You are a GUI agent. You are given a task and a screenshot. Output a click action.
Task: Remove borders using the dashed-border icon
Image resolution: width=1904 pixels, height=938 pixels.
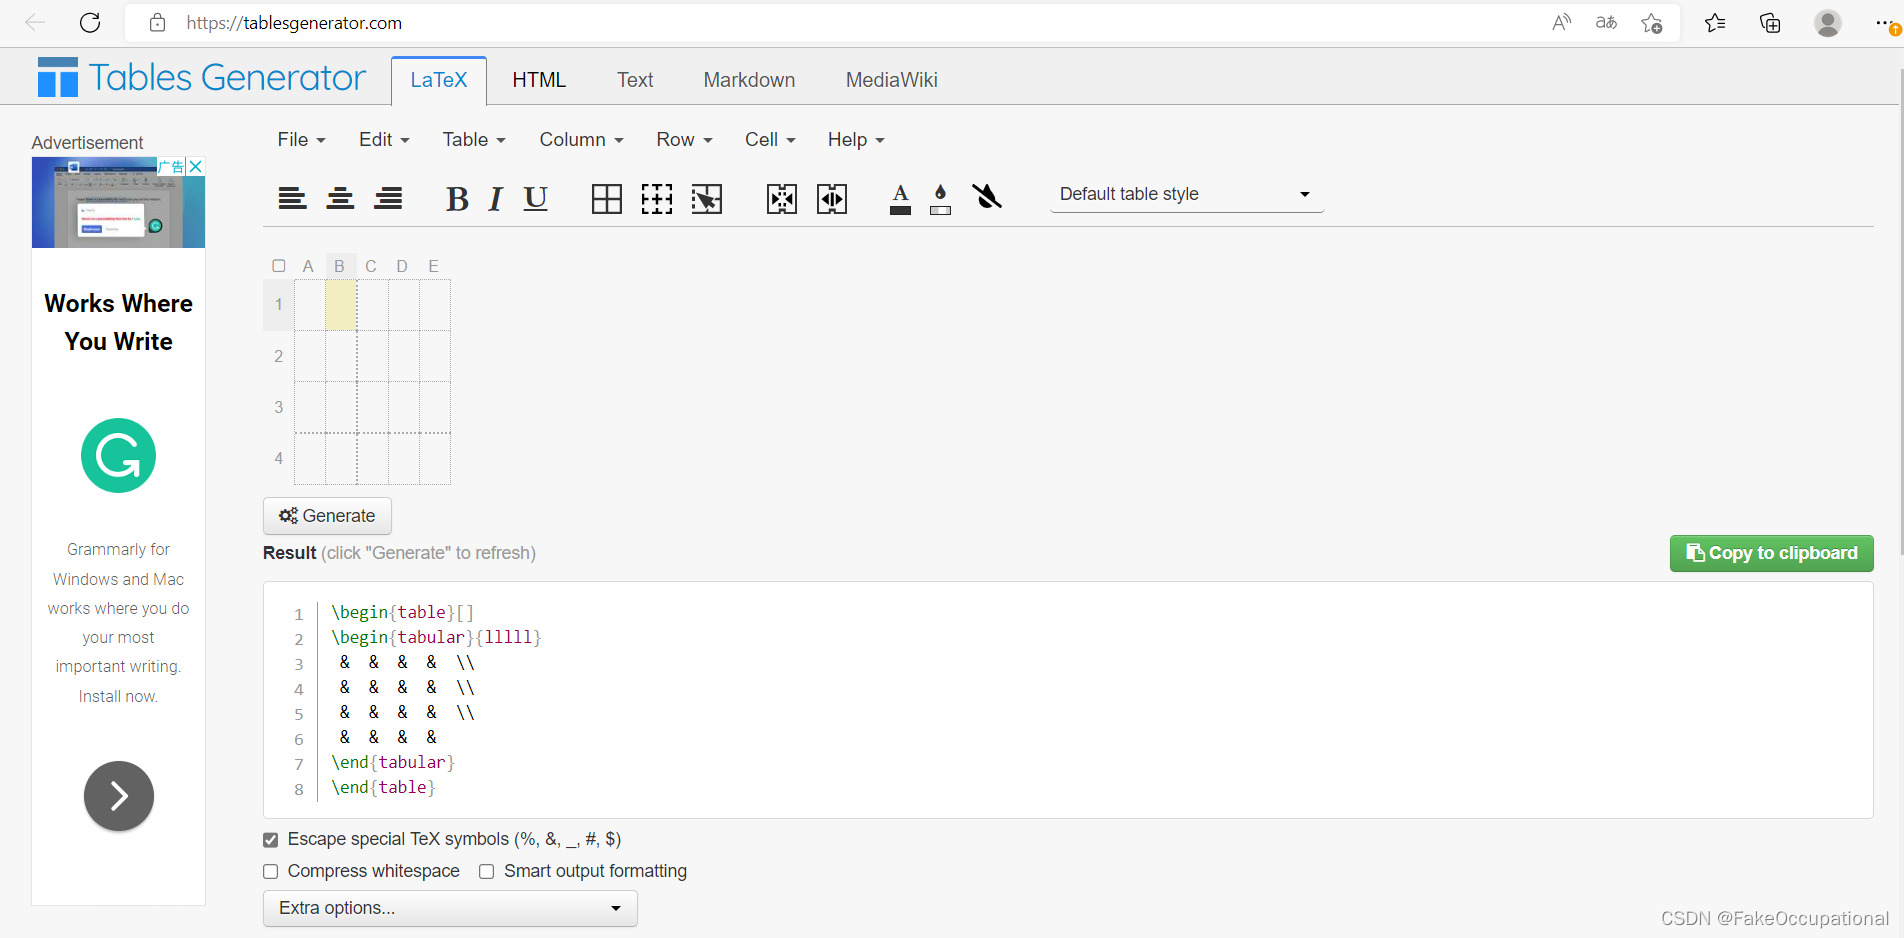pos(657,198)
